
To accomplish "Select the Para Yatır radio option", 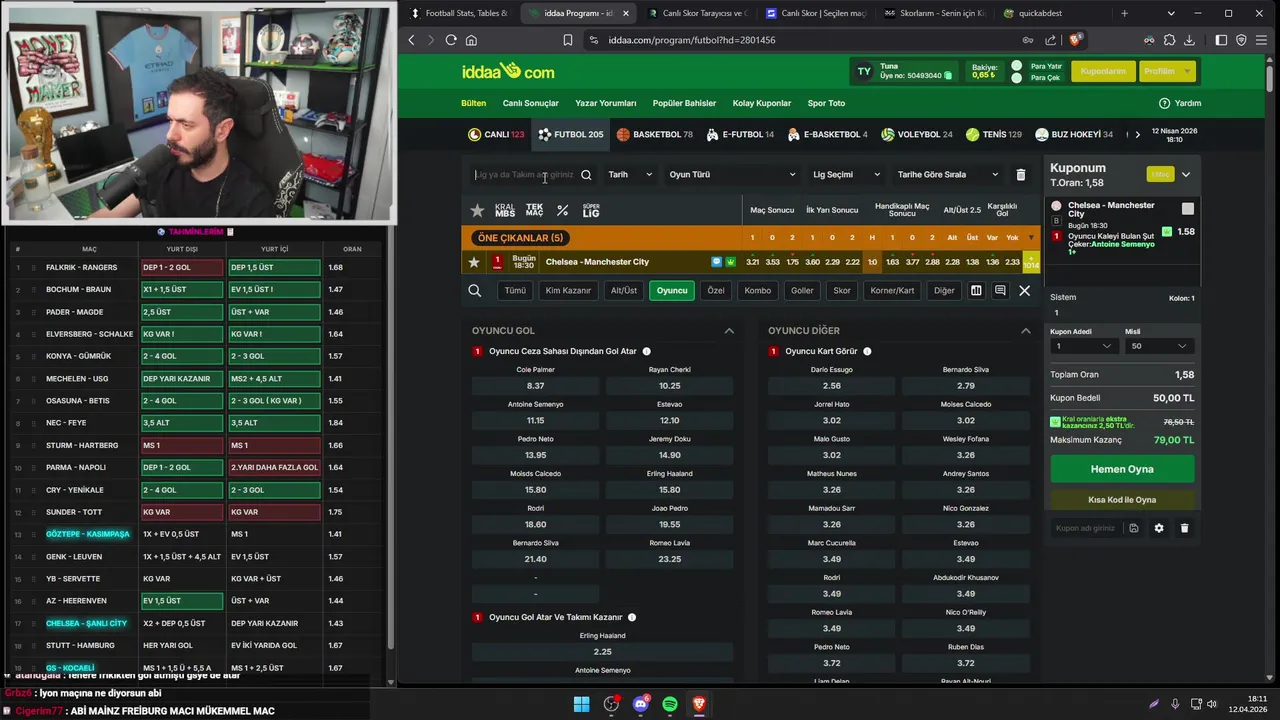I will (1017, 66).
